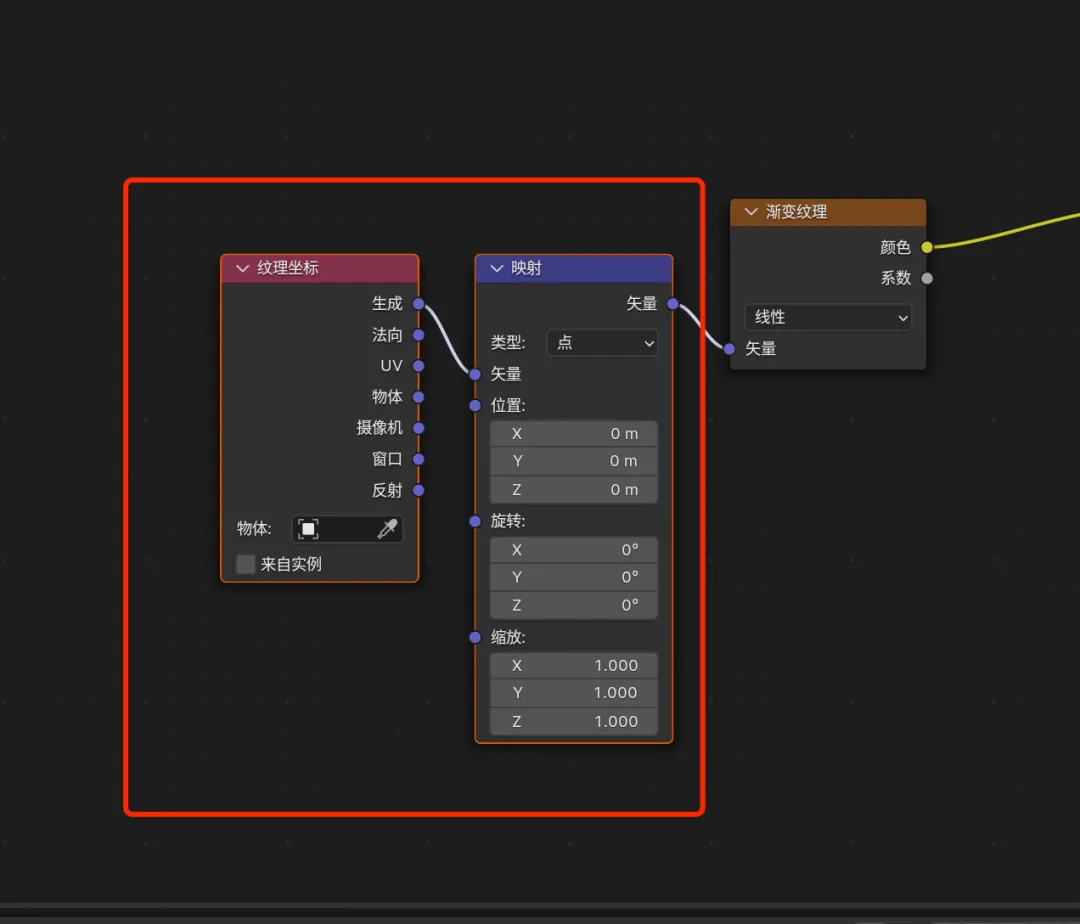Click the 生成 output socket

tap(419, 304)
